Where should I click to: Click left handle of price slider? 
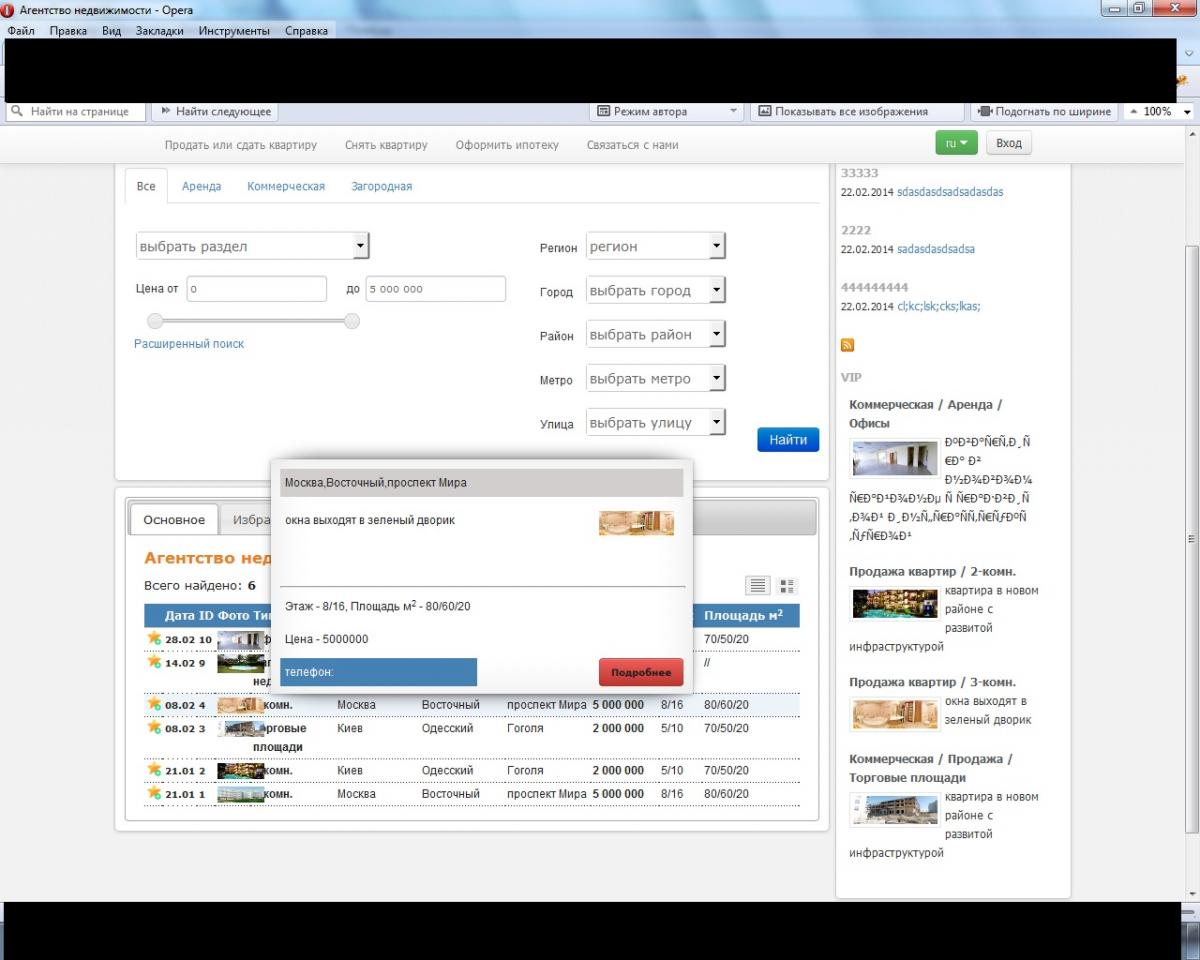(155, 321)
